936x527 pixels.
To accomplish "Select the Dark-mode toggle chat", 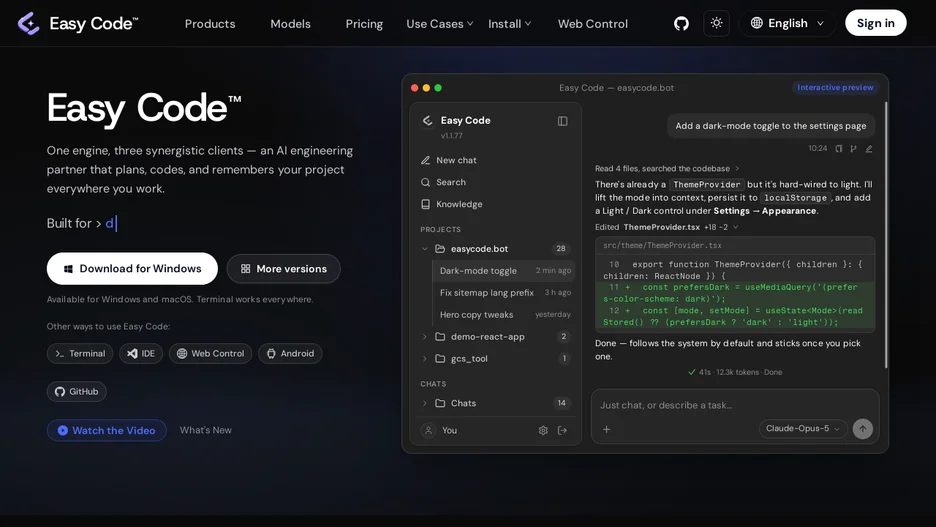I will coord(504,270).
